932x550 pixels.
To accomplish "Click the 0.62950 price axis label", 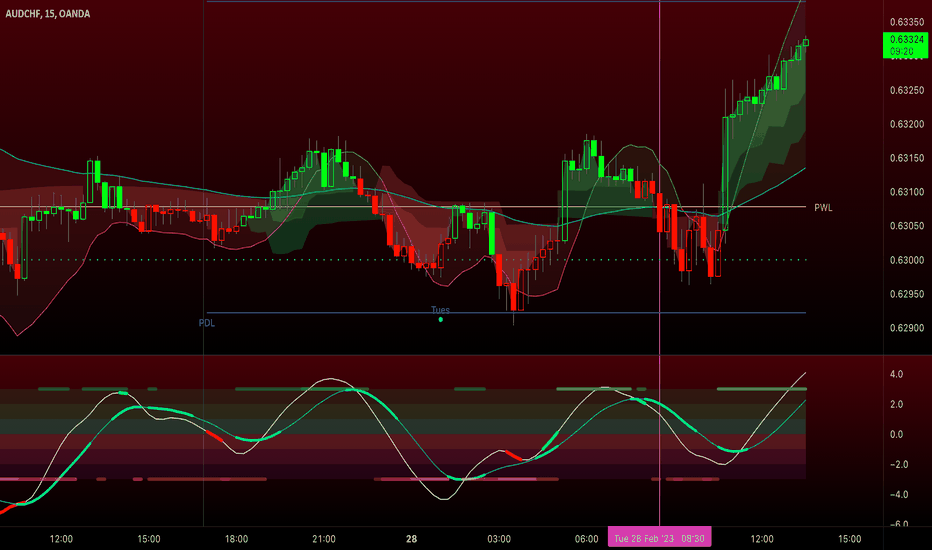I will point(907,294).
